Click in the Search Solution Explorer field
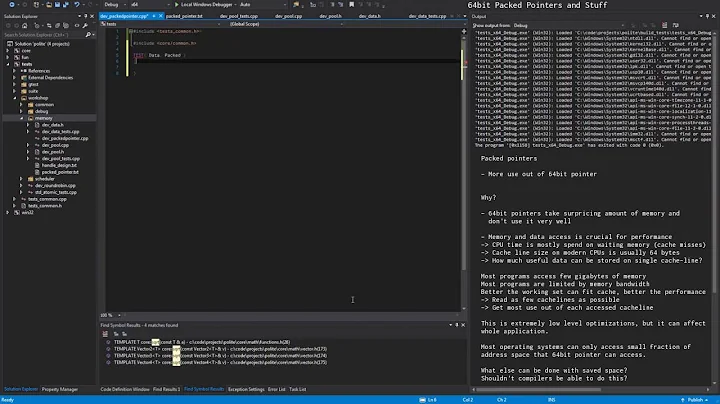 pyautogui.click(x=44, y=35)
